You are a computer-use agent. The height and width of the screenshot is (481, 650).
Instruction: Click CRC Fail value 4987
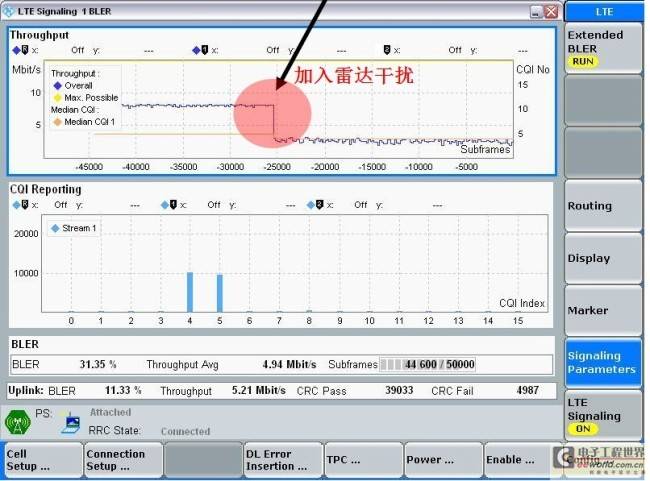click(528, 391)
